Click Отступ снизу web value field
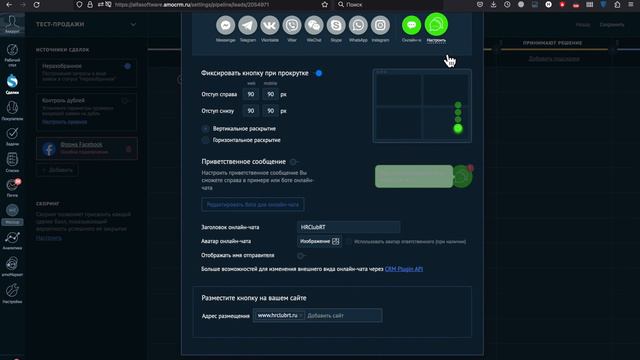 pyautogui.click(x=251, y=111)
